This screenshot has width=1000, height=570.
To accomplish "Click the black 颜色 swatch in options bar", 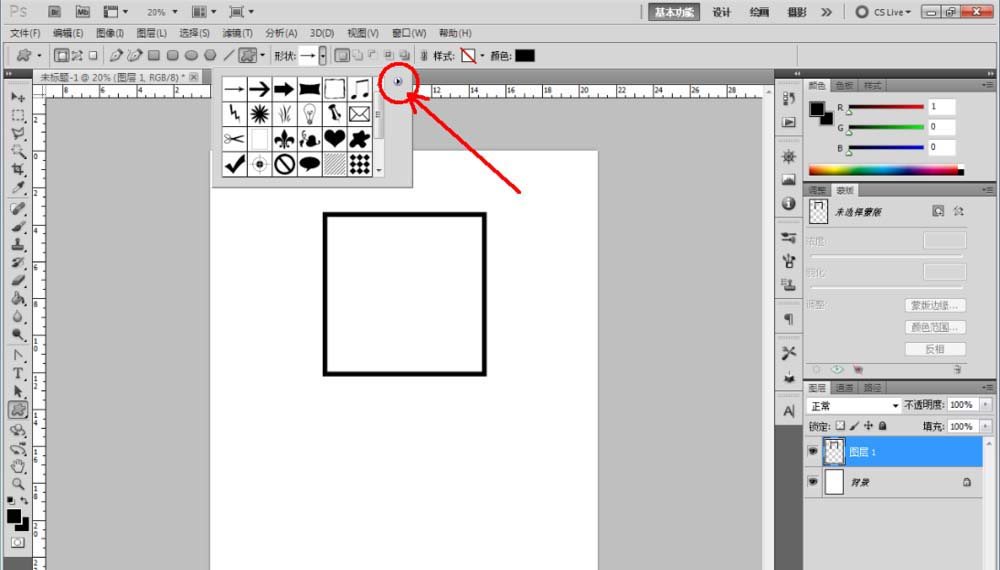I will coord(525,56).
